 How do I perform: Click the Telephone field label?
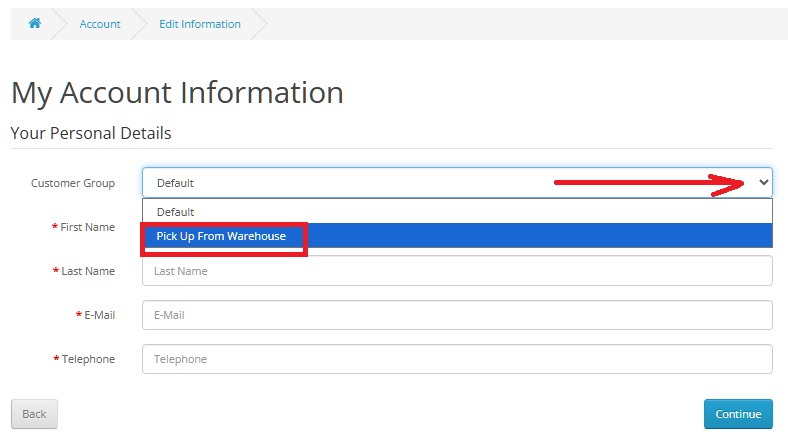click(88, 359)
